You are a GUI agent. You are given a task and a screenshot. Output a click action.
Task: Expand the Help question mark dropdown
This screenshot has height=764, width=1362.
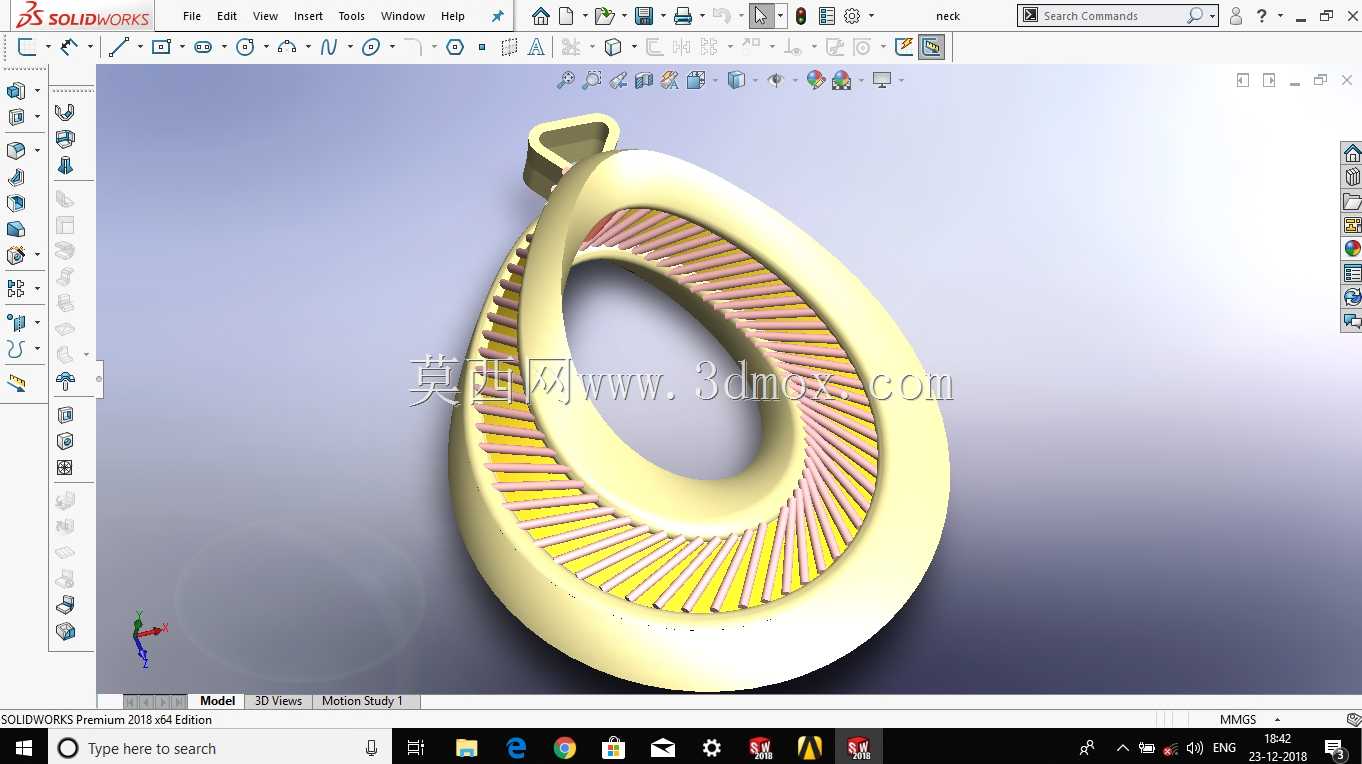coord(1280,16)
